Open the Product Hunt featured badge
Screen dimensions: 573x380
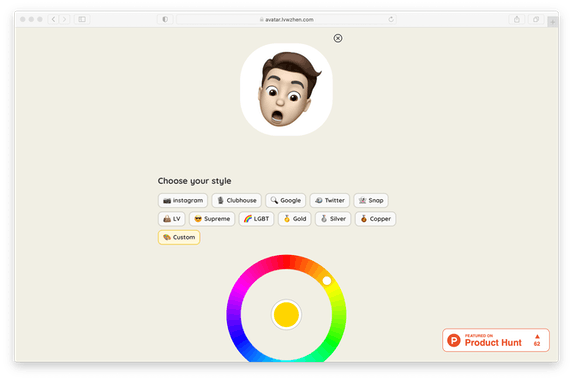pos(496,340)
